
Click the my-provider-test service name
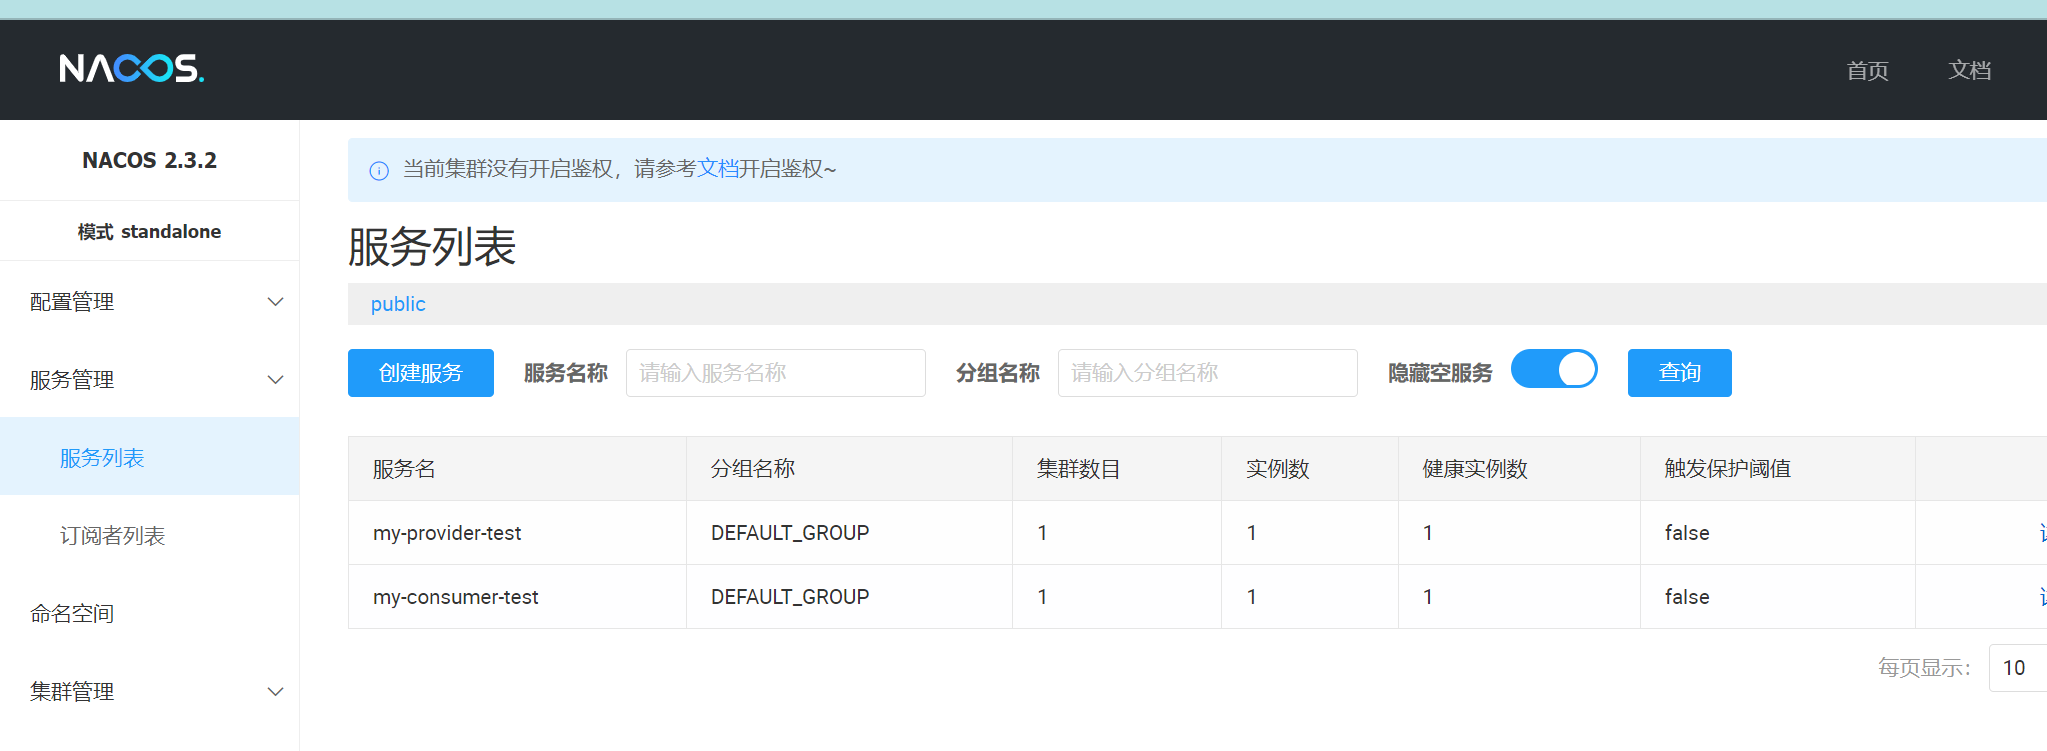(x=447, y=533)
